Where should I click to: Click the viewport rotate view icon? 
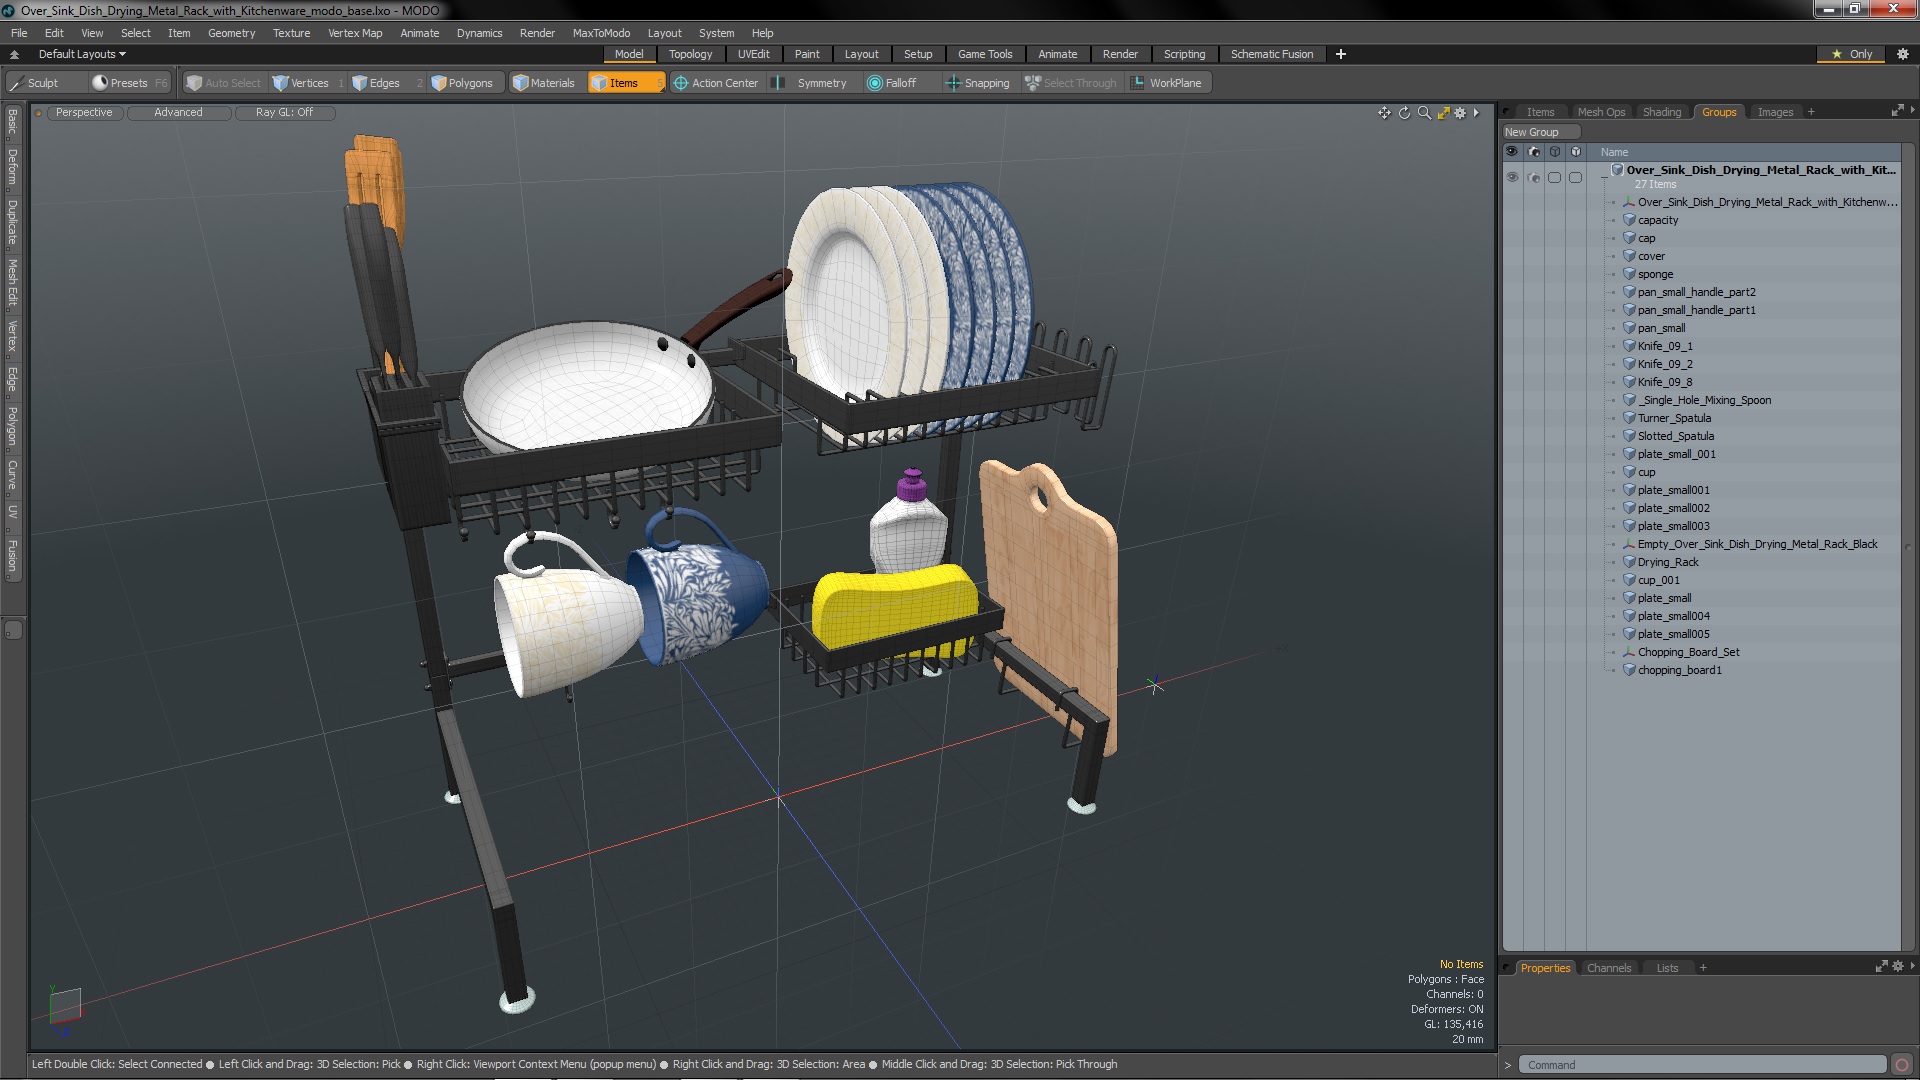click(x=1404, y=113)
